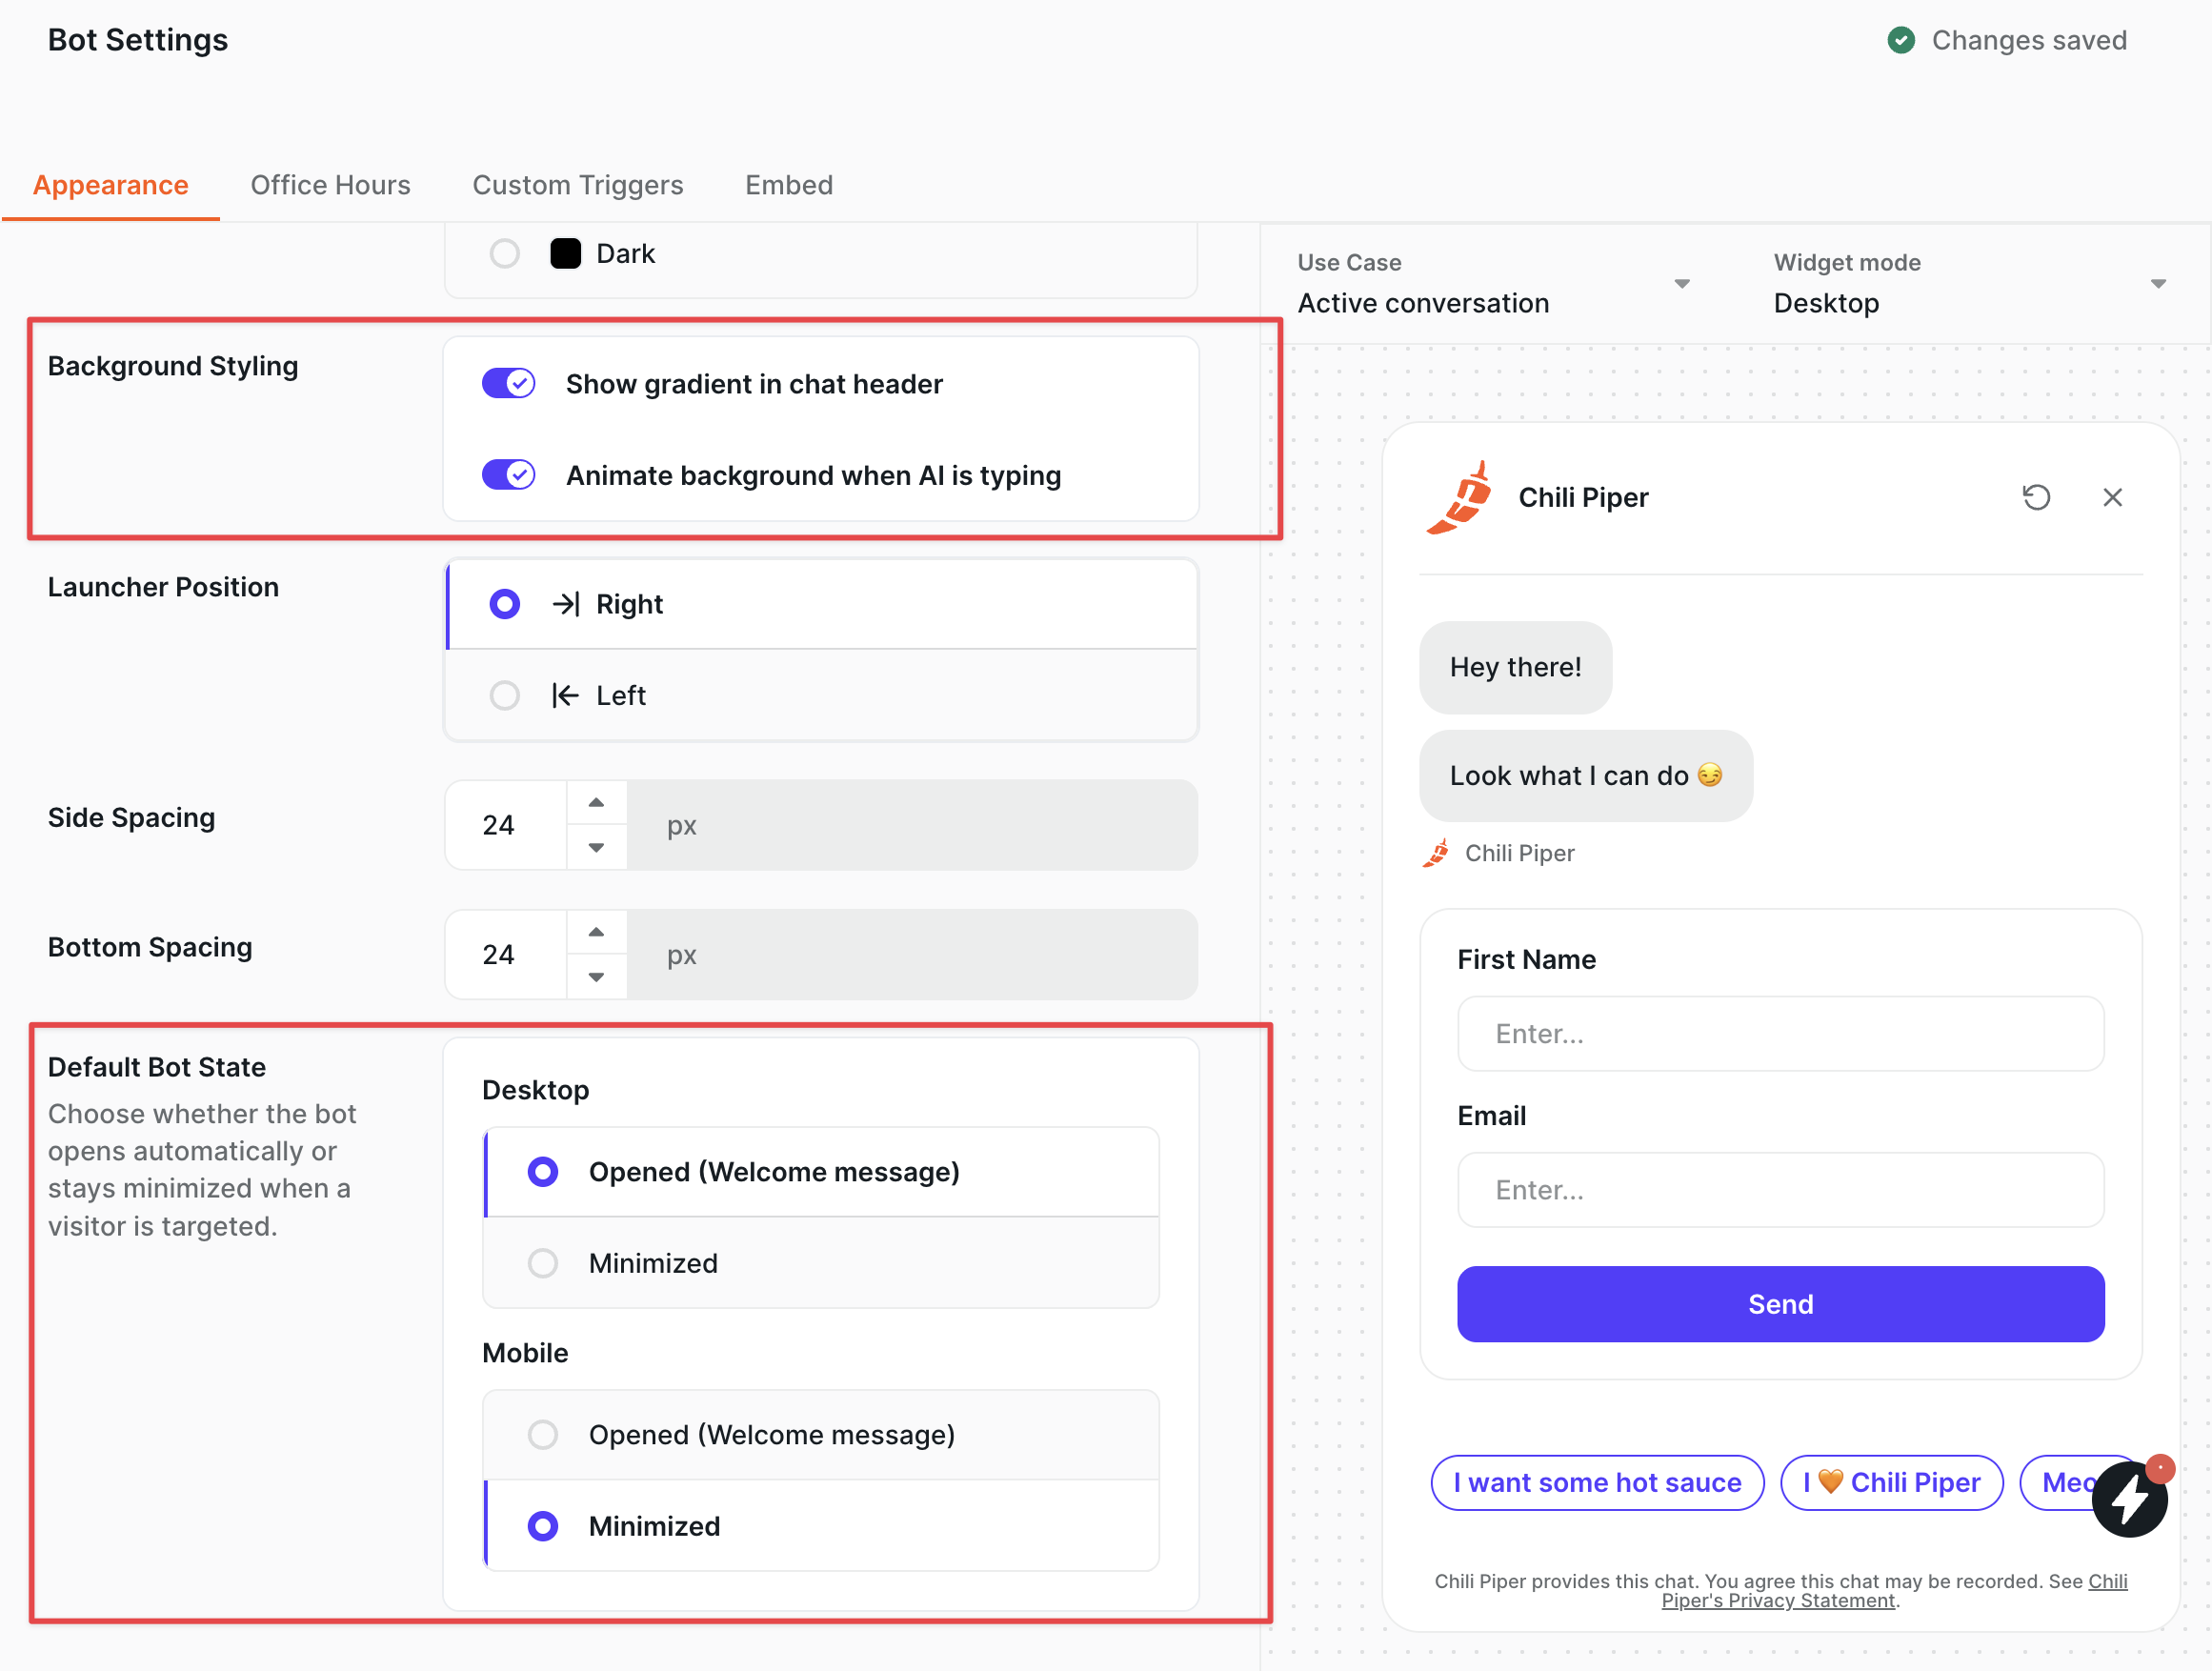The height and width of the screenshot is (1671, 2212).
Task: Toggle Show gradient in chat header
Action: [508, 384]
